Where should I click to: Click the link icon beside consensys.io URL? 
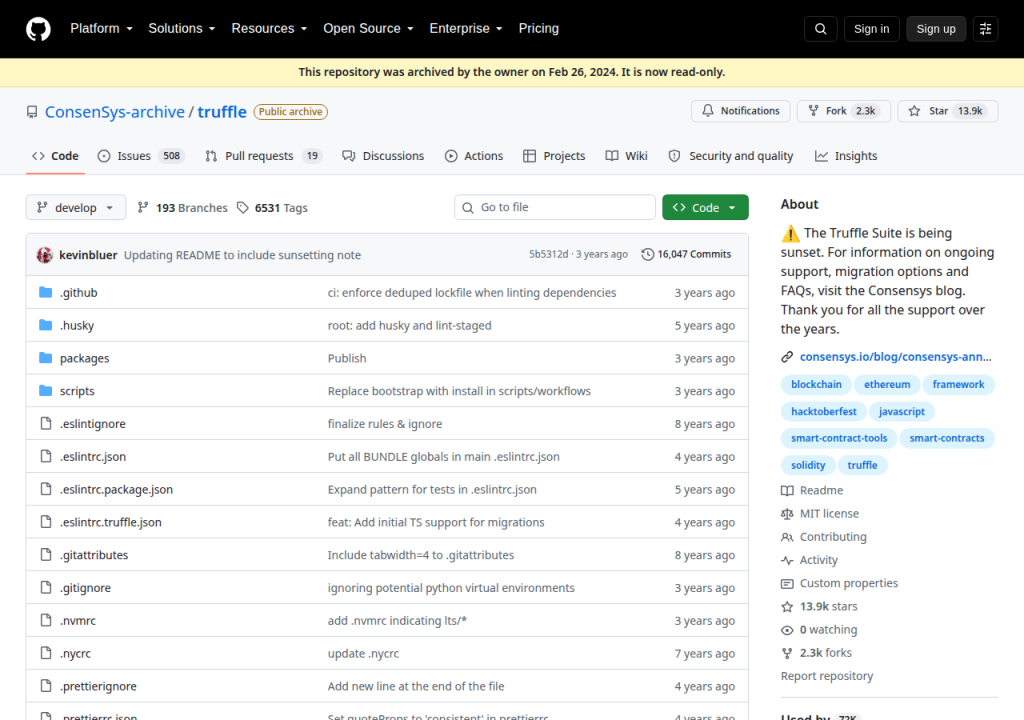[787, 357]
